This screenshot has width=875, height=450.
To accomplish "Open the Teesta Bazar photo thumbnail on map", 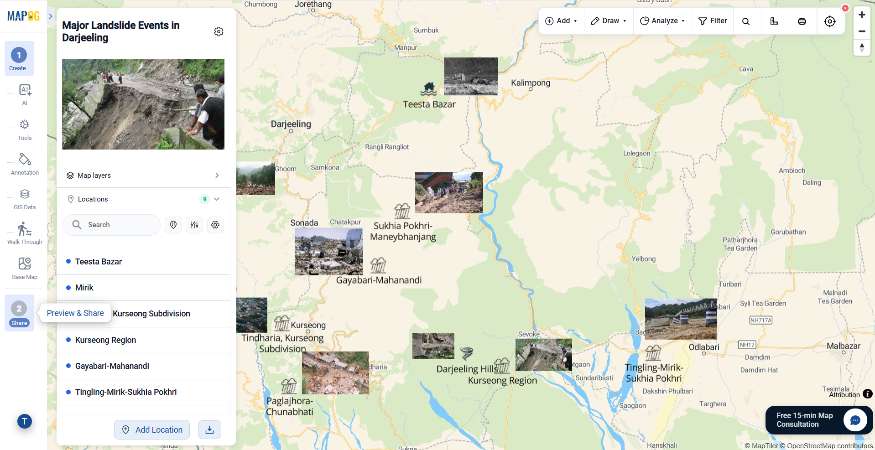I will point(471,76).
